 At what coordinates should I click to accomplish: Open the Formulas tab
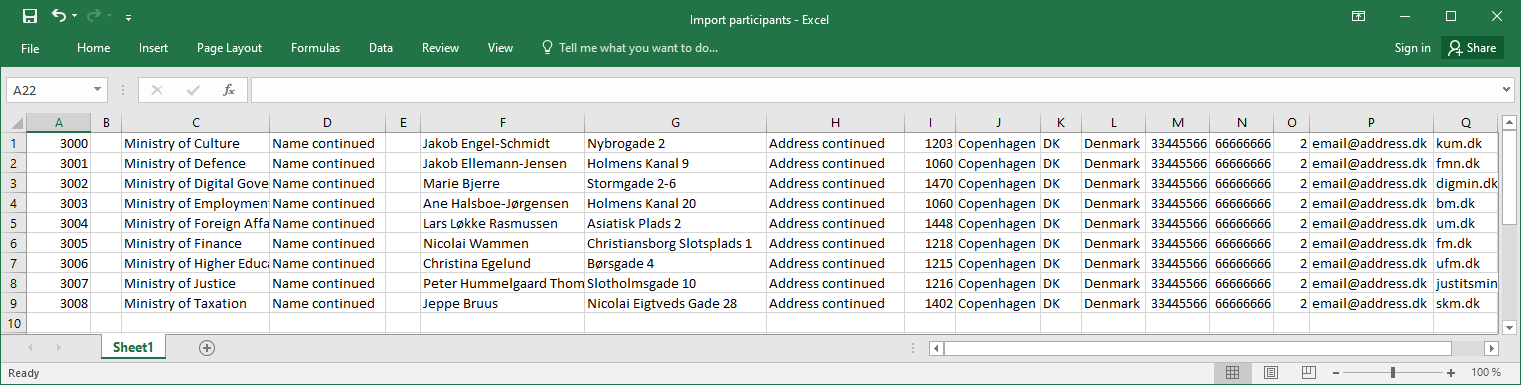point(315,48)
